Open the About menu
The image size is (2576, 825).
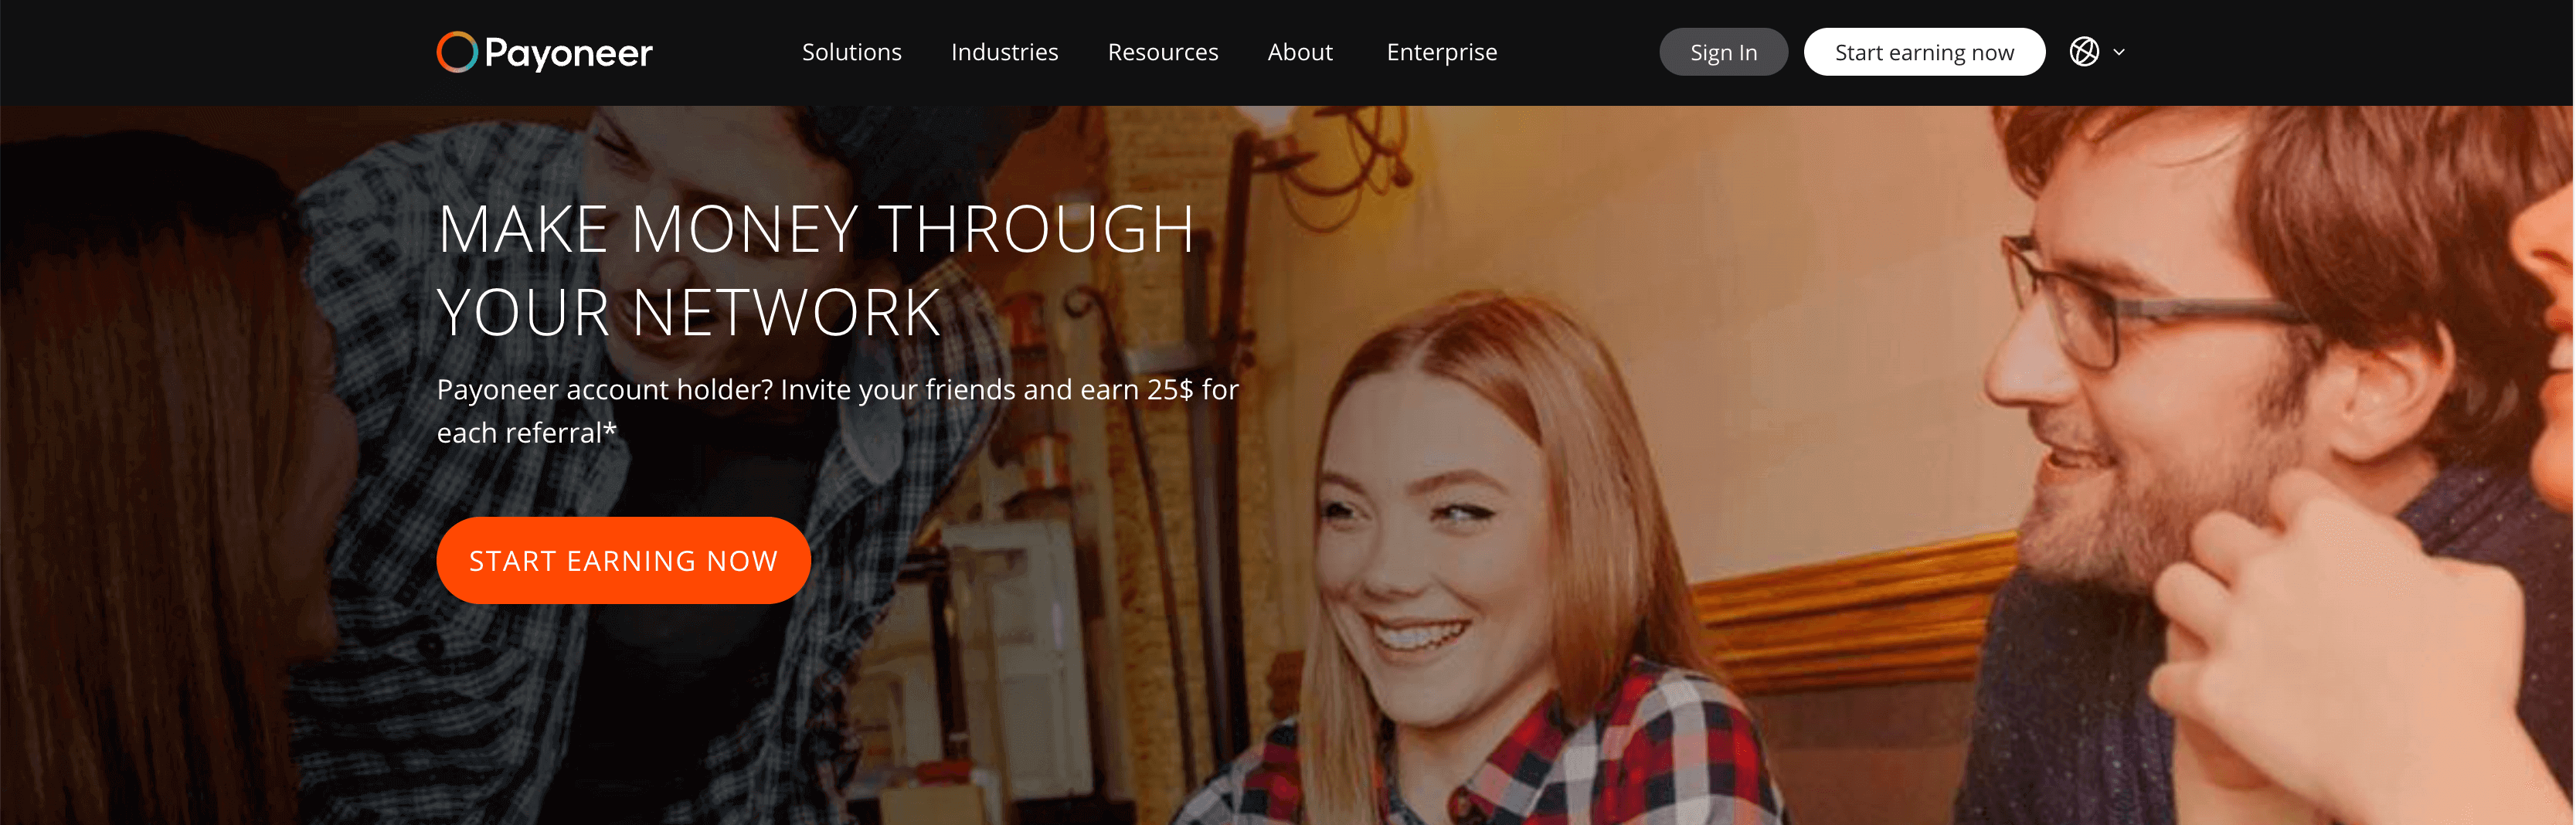click(1299, 52)
